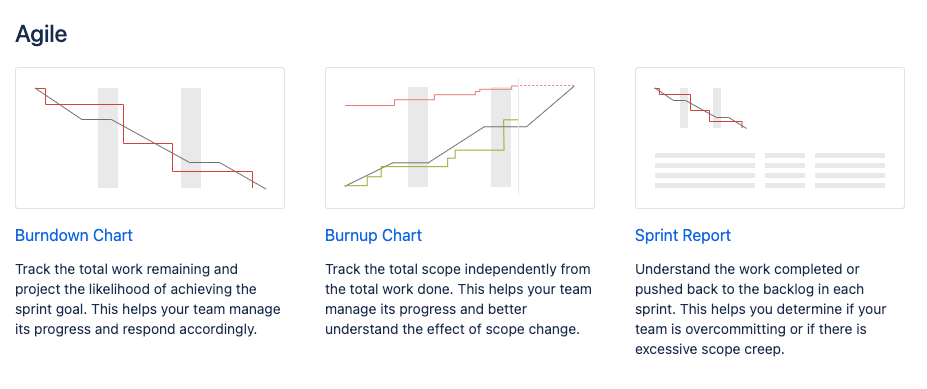Select the Burnup Chart preview thumbnail
Image resolution: width=927 pixels, height=389 pixels.
460,138
